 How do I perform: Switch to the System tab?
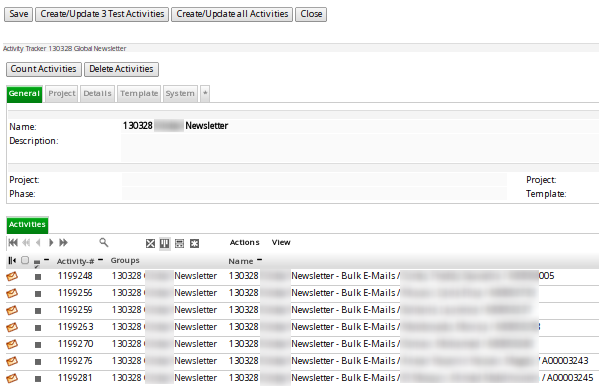[x=180, y=94]
